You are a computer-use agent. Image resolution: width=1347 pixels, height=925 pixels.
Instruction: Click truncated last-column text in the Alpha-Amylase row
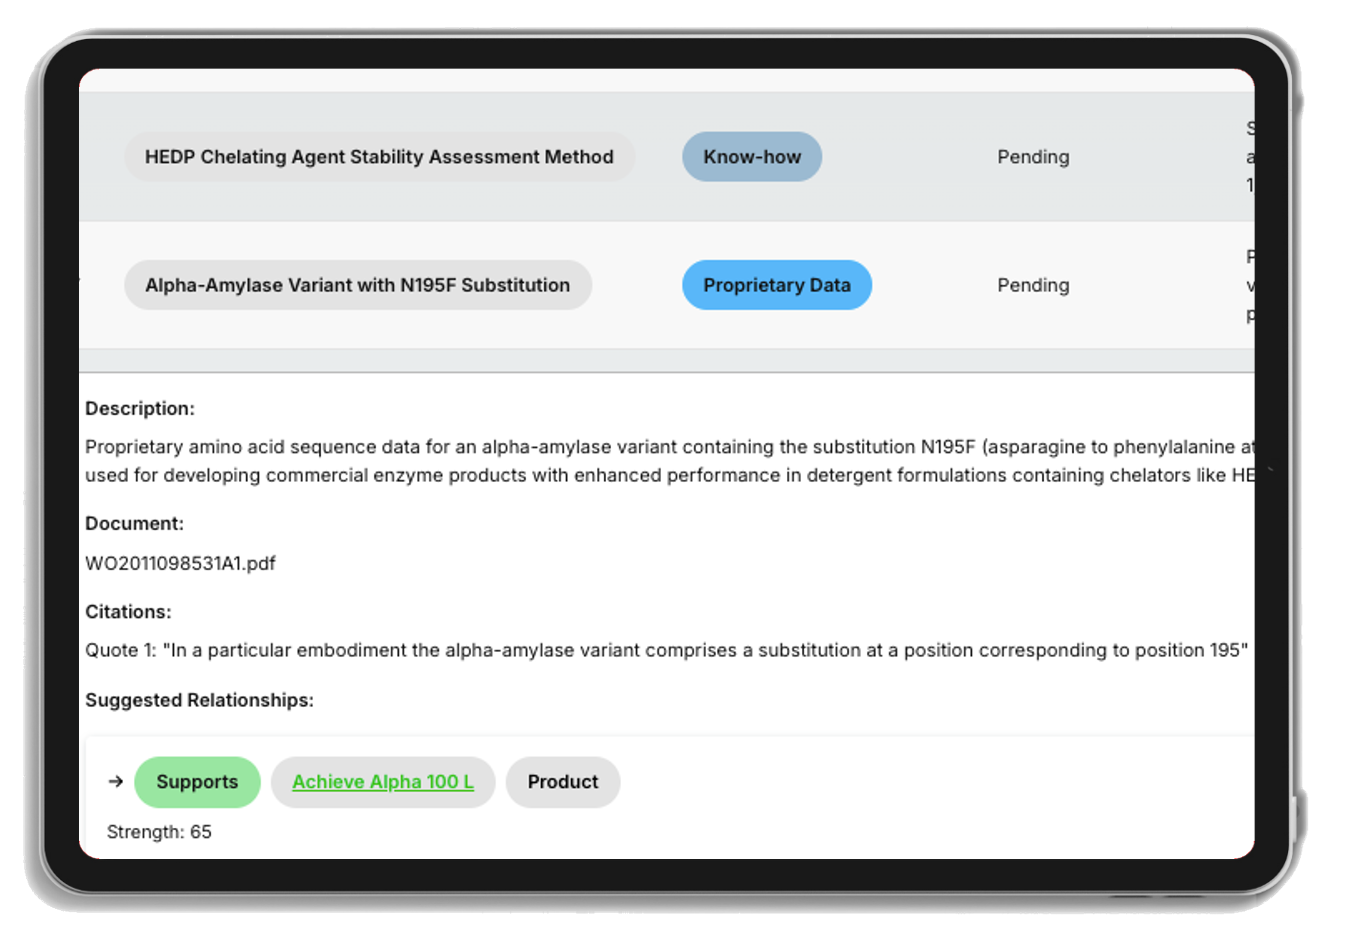1249,285
